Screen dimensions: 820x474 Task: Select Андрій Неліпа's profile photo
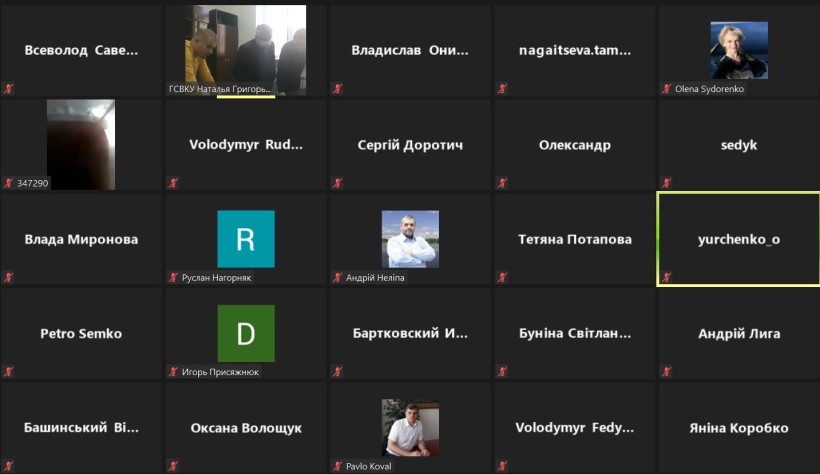coord(410,239)
